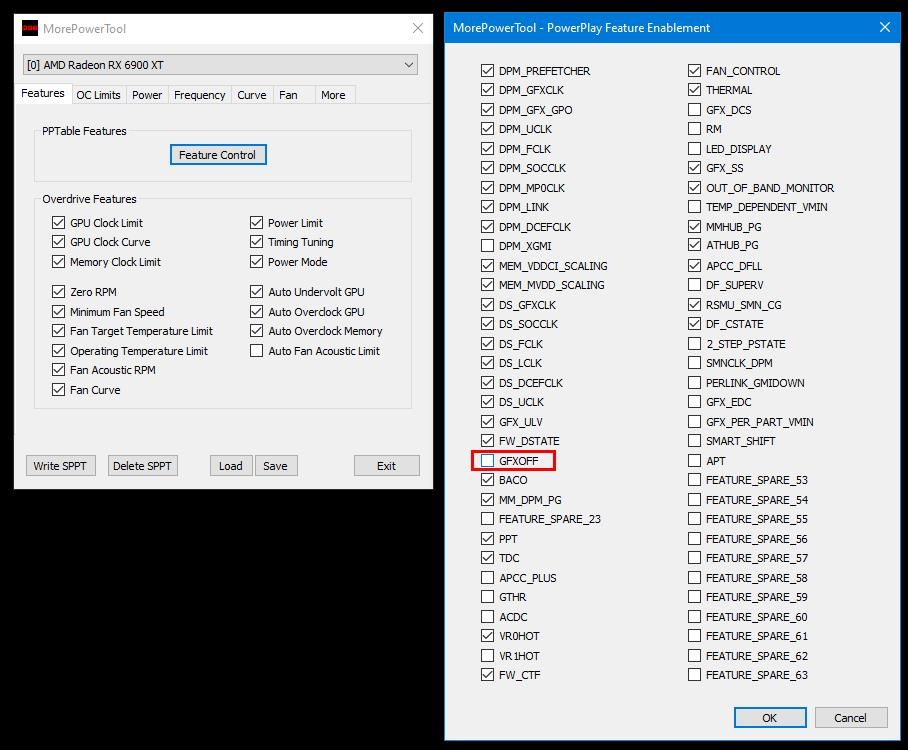Uncheck VR0HOT

point(488,636)
